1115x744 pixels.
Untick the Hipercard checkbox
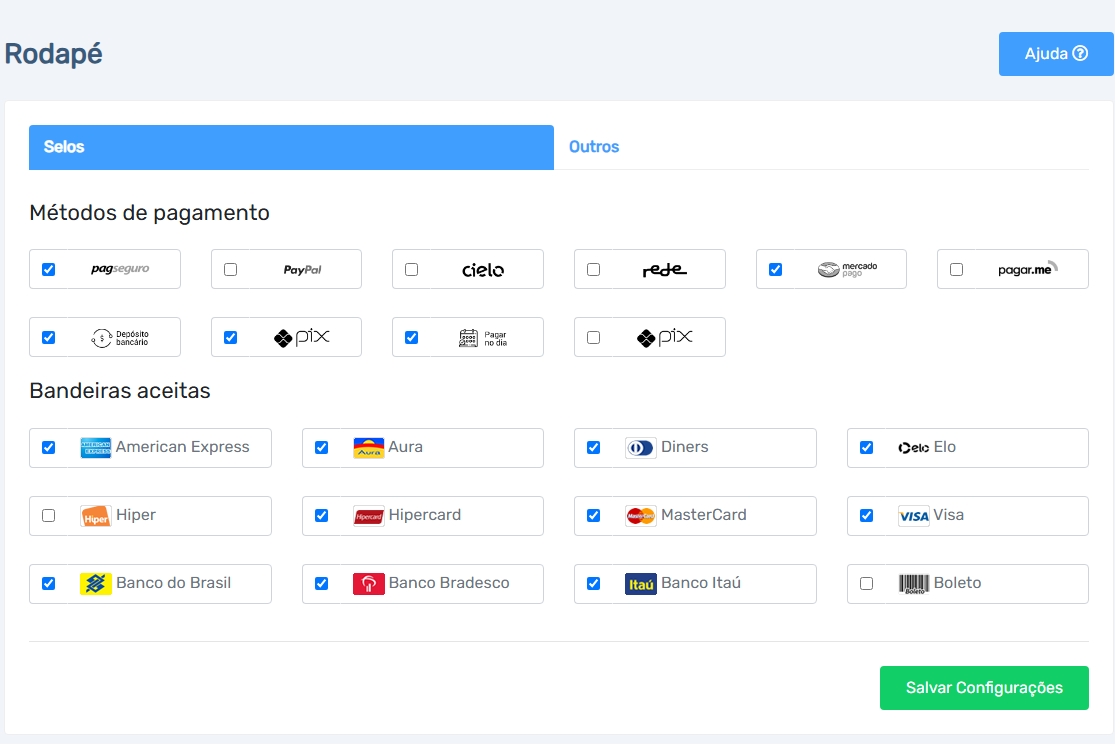point(321,515)
